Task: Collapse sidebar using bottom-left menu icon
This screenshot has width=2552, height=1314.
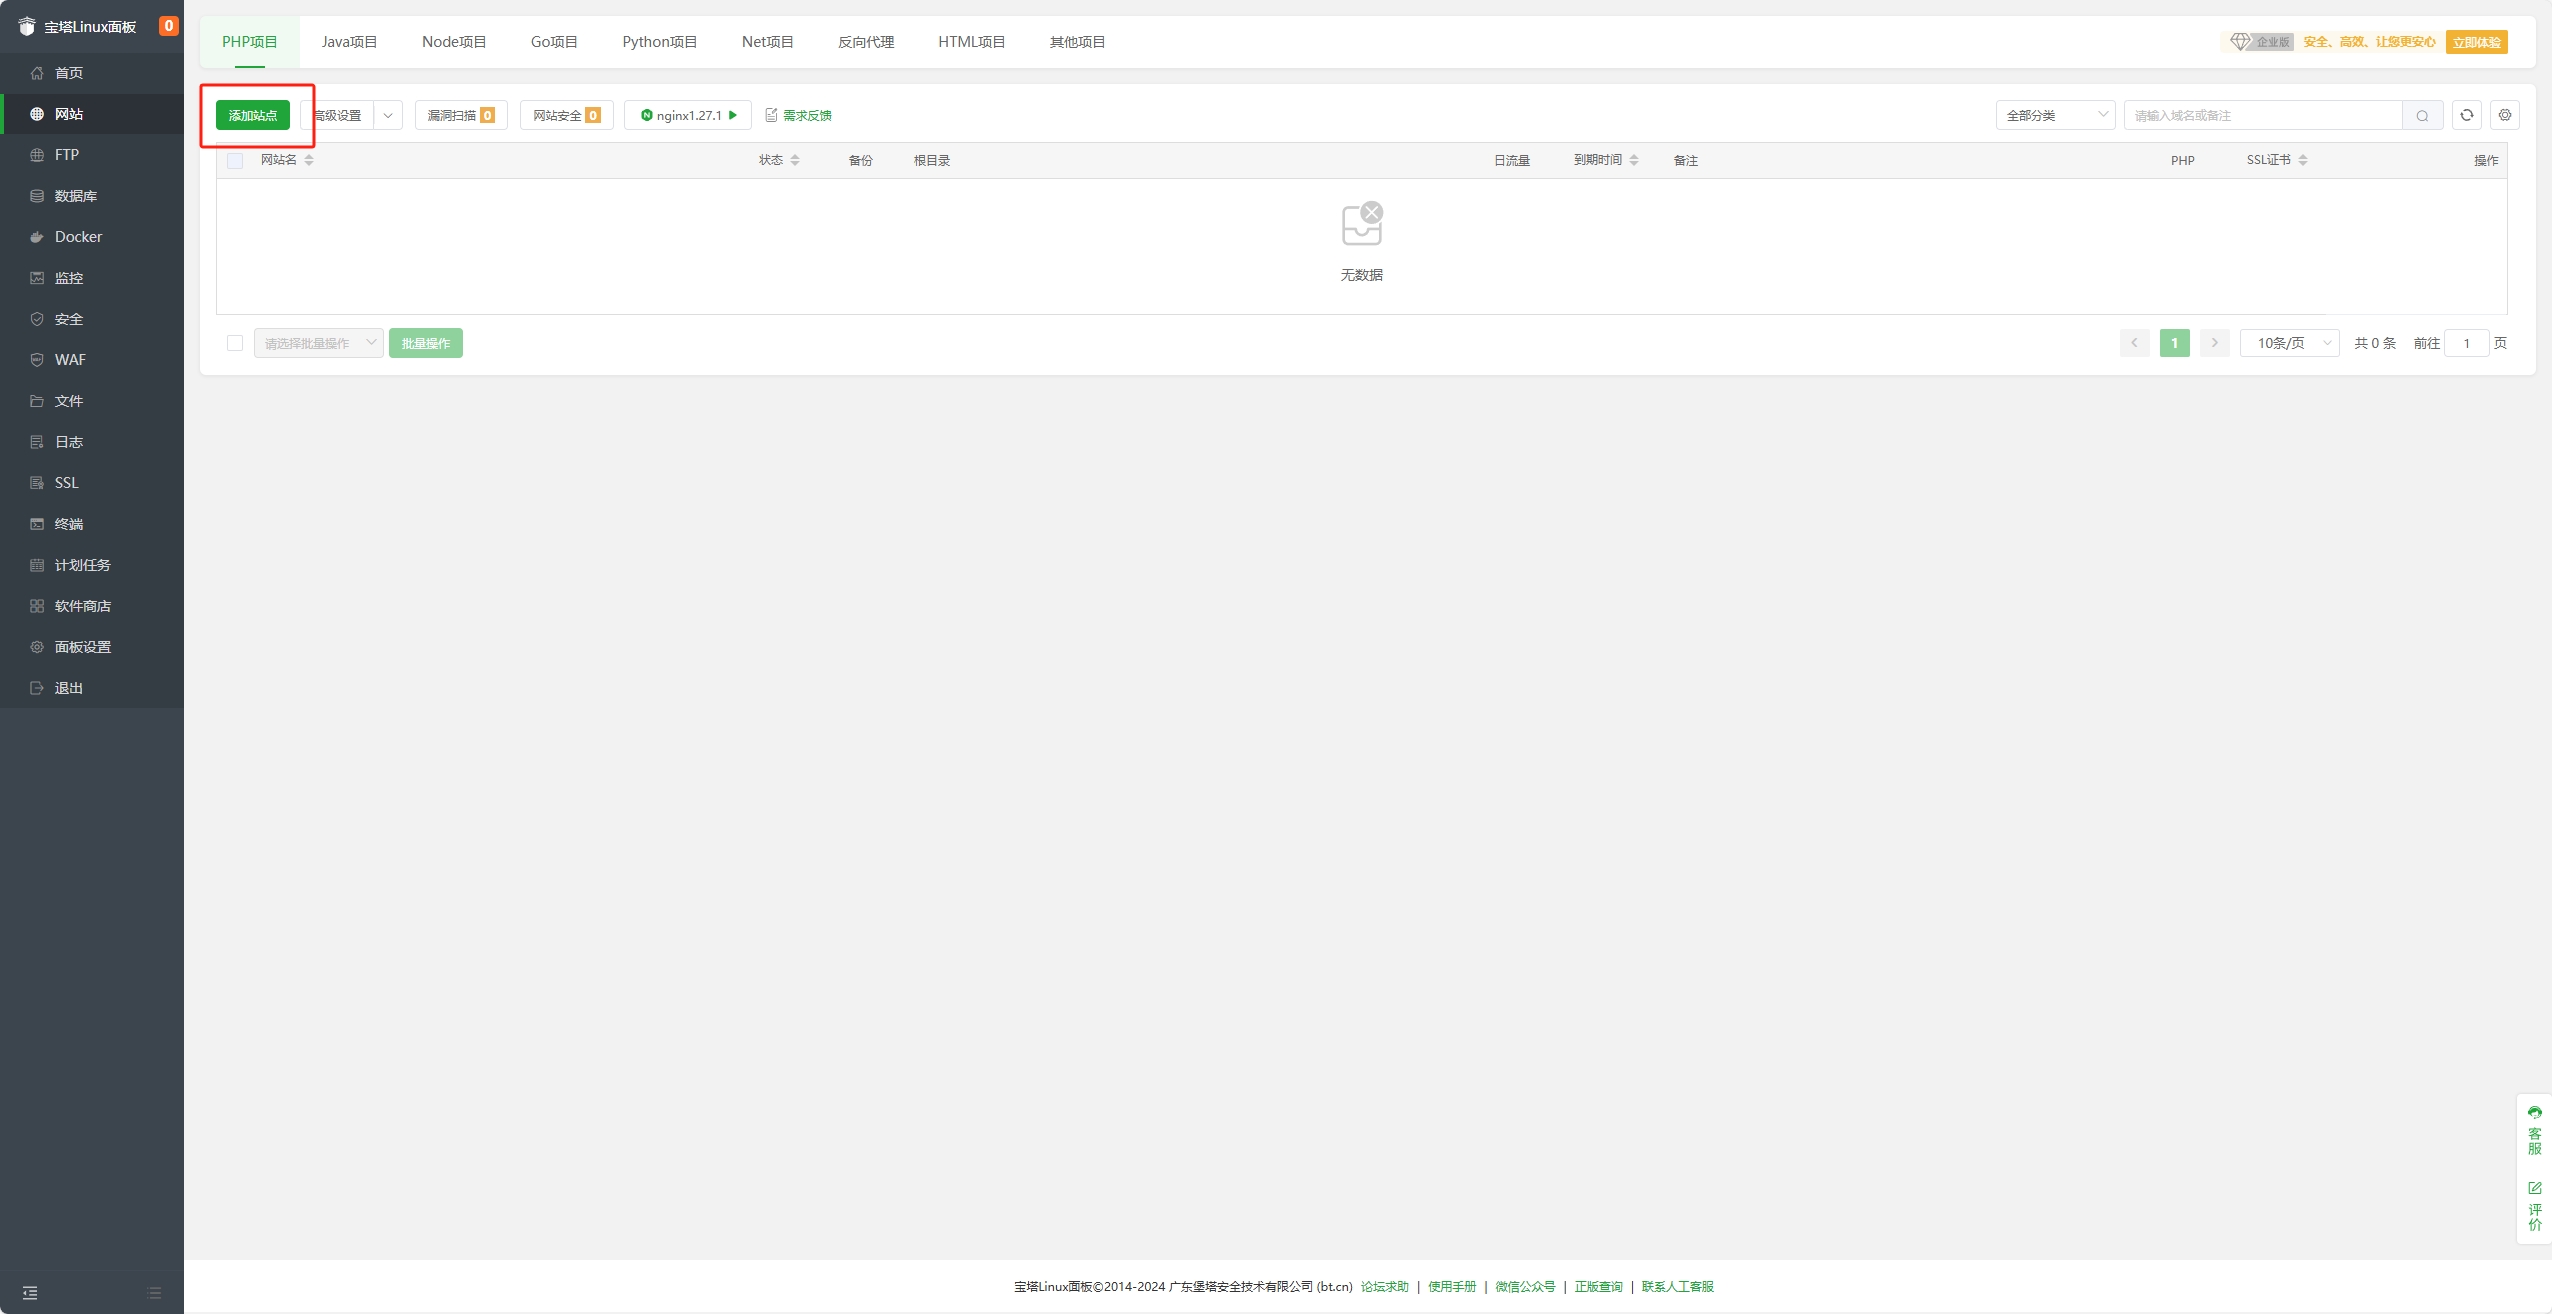Action: tap(30, 1292)
